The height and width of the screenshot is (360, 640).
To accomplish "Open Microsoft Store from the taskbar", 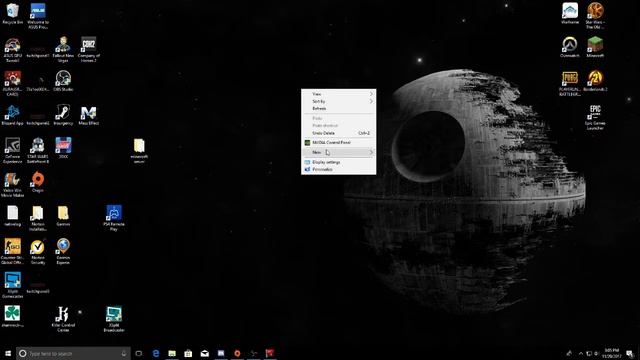I will coord(188,353).
